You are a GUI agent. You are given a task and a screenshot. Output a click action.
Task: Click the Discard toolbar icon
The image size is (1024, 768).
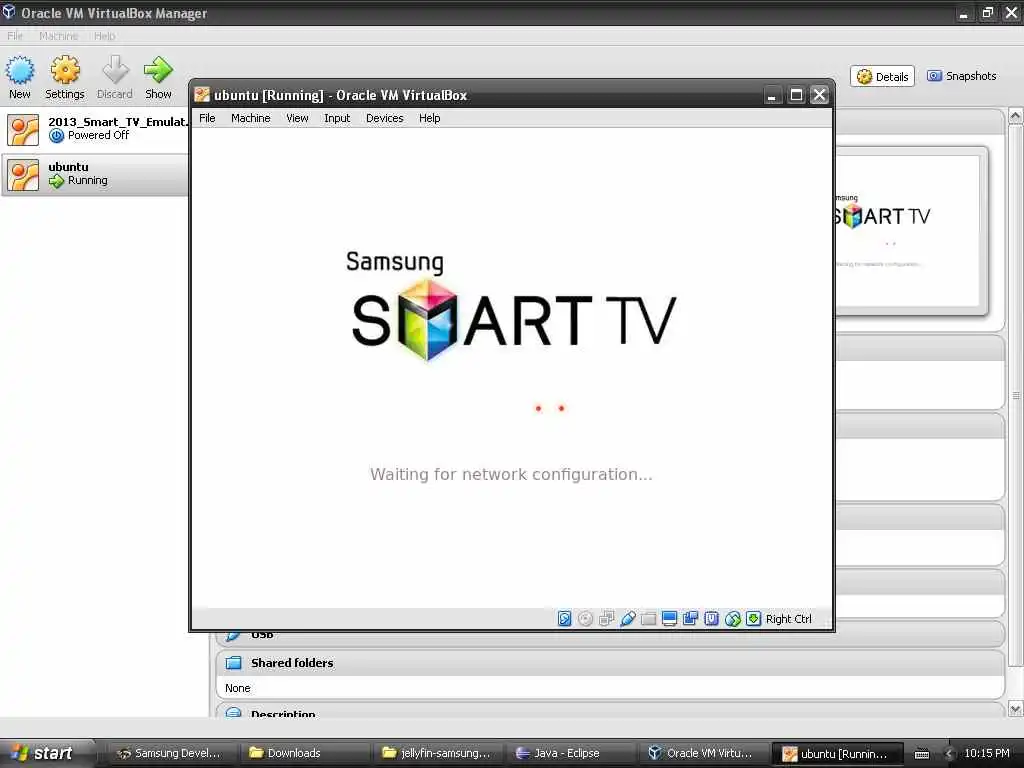(115, 70)
